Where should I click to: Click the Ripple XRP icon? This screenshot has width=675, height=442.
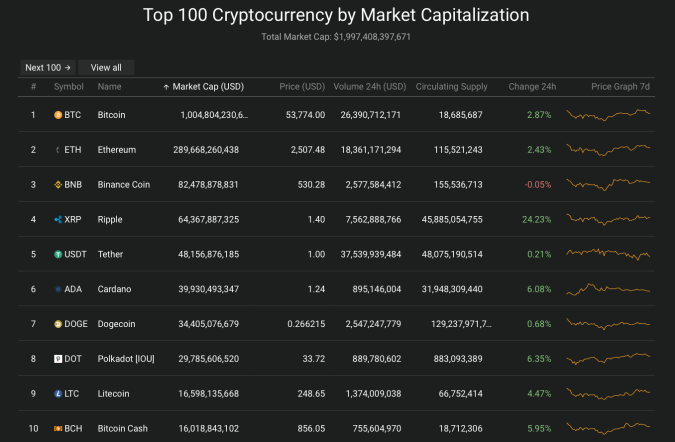58,219
